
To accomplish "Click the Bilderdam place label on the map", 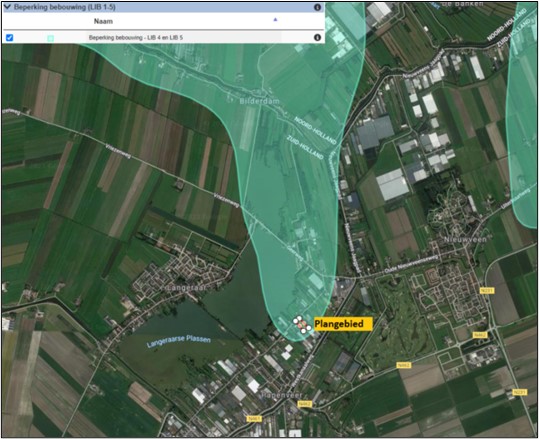I will [x=259, y=101].
